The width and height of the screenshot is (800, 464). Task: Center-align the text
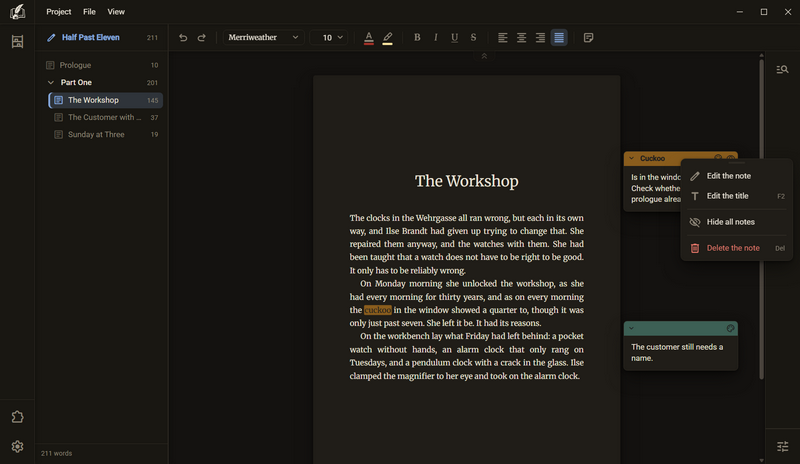tap(521, 37)
